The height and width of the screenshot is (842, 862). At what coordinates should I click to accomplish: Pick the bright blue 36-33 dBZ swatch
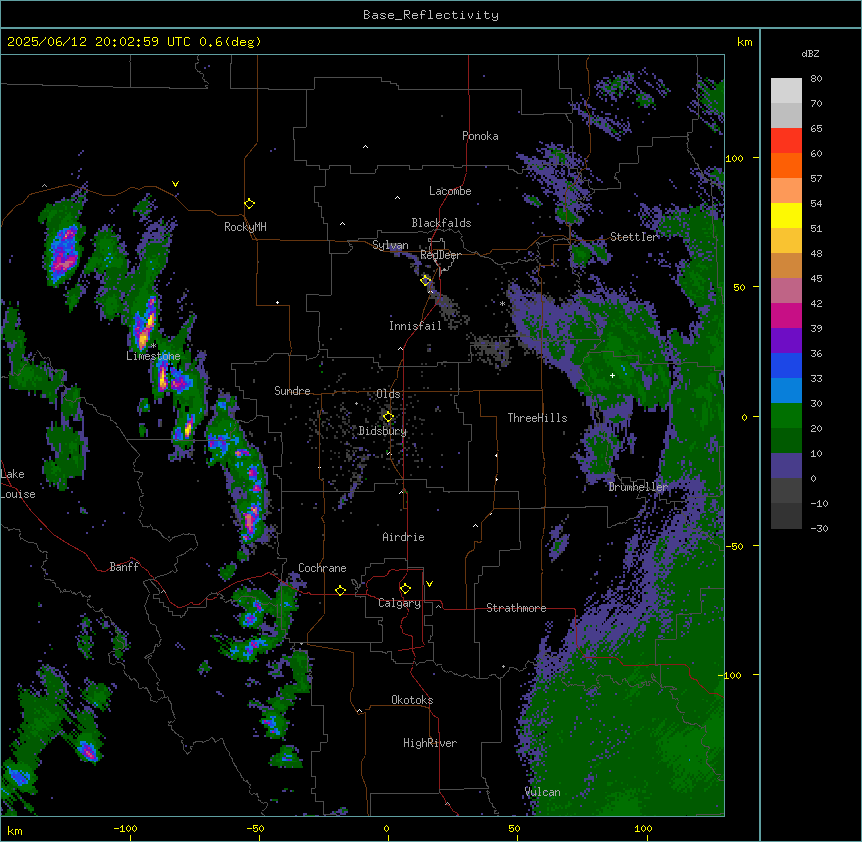tap(786, 366)
